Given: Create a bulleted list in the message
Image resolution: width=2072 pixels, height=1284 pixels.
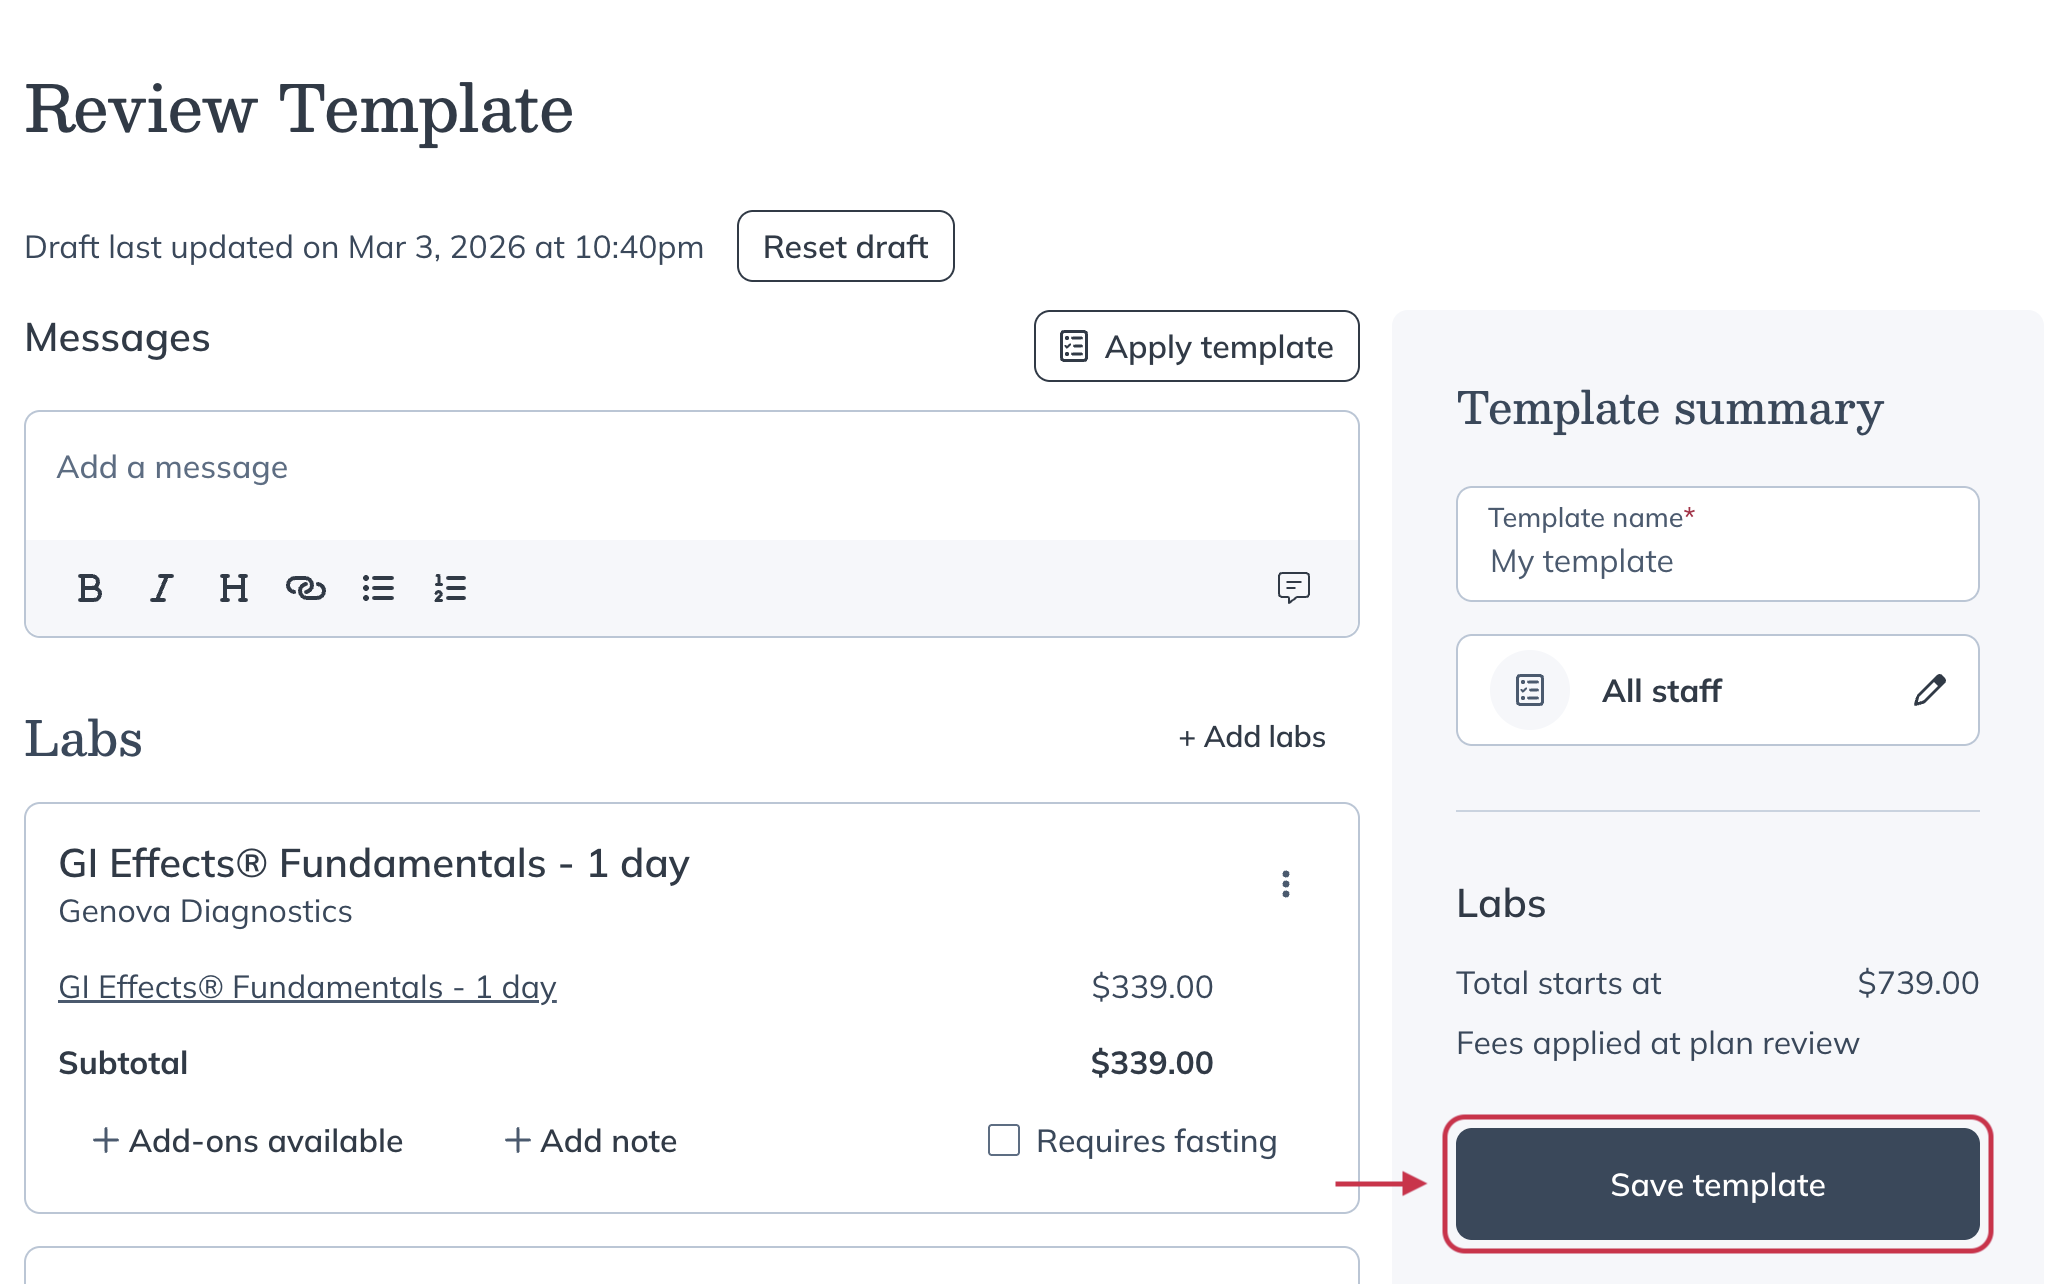Looking at the screenshot, I should tap(378, 589).
